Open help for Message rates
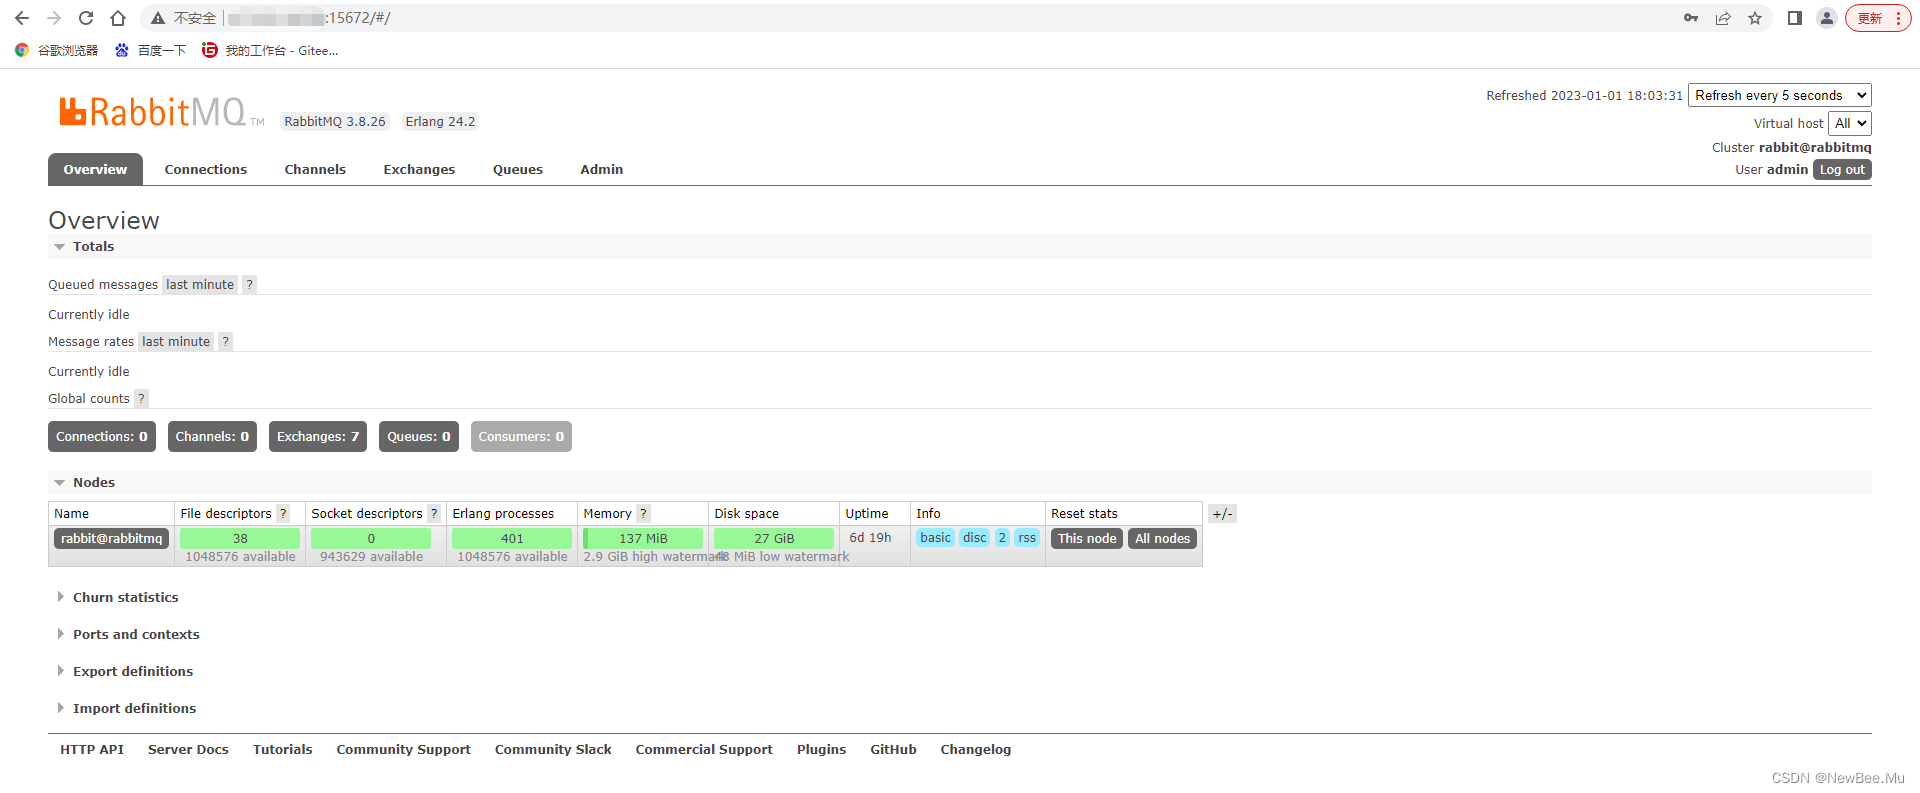The image size is (1920, 793). [226, 342]
